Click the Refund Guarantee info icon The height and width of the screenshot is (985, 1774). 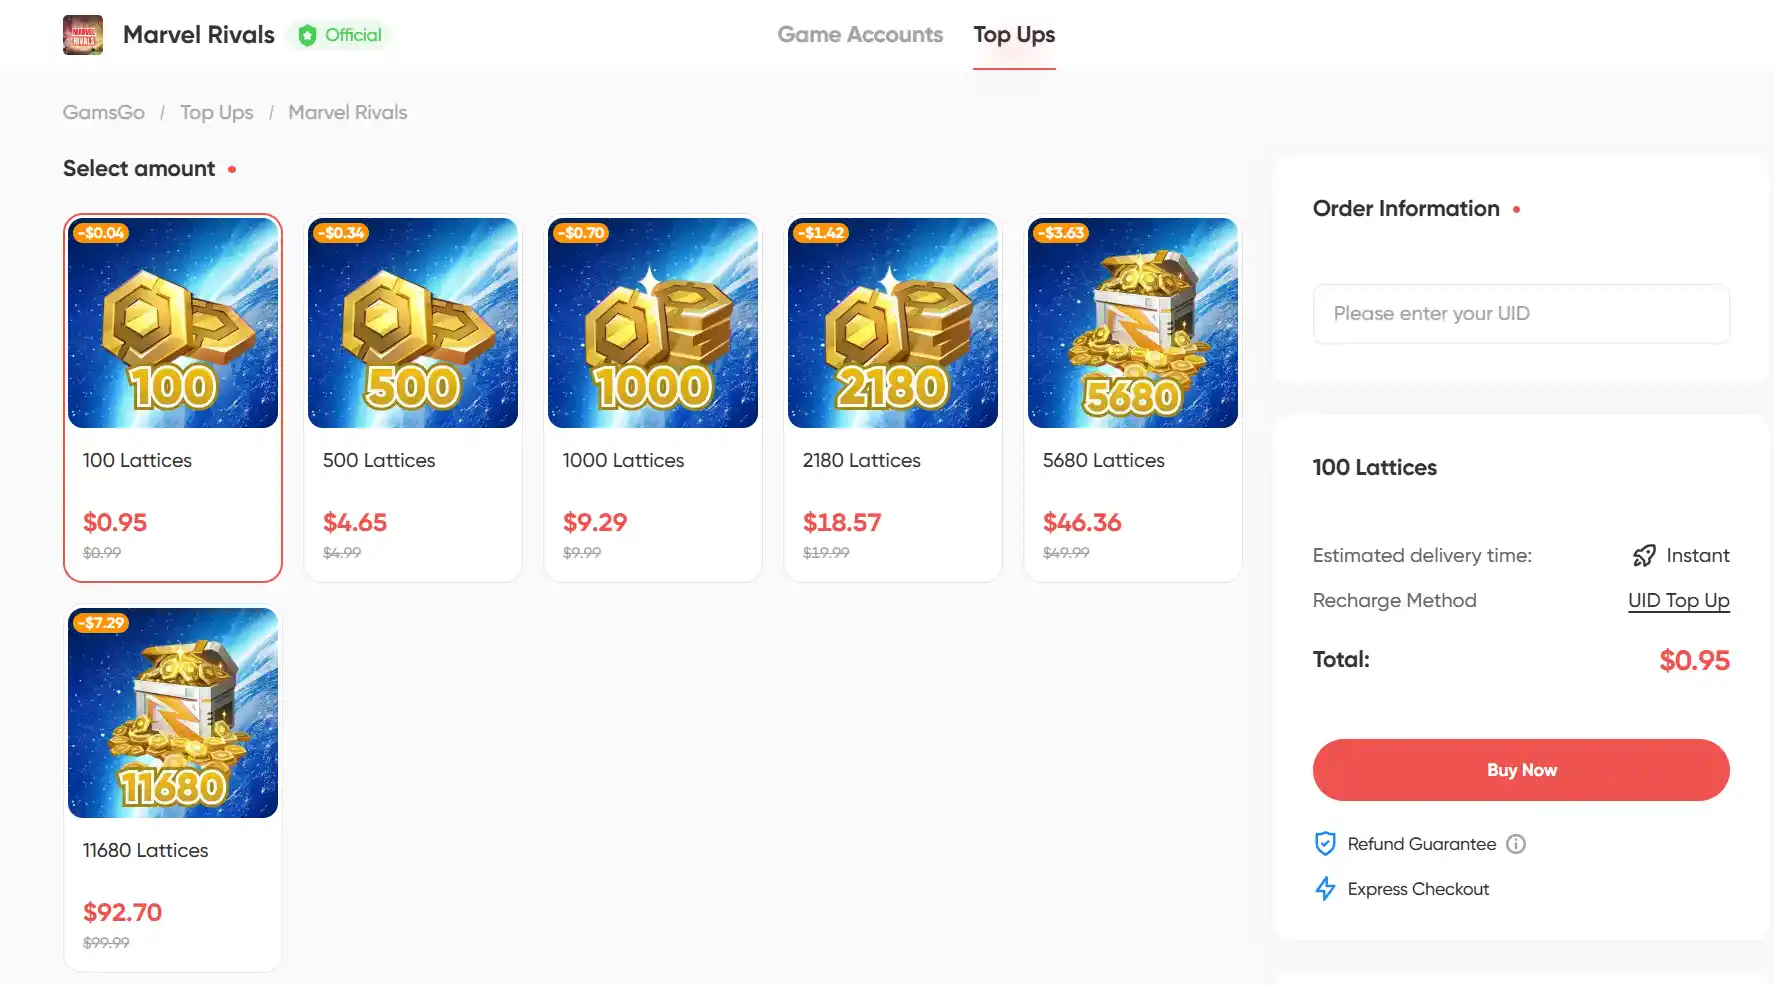(1516, 844)
